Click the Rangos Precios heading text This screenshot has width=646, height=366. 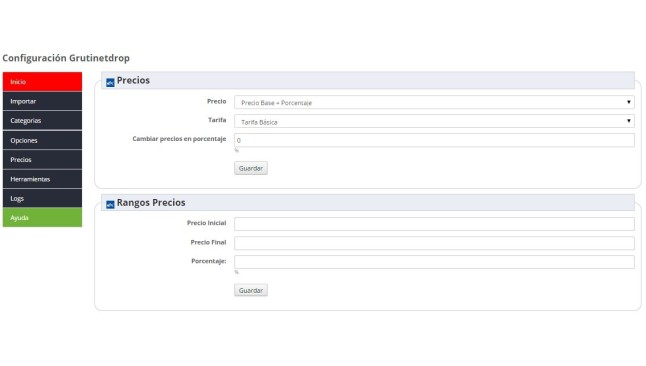[x=151, y=202]
